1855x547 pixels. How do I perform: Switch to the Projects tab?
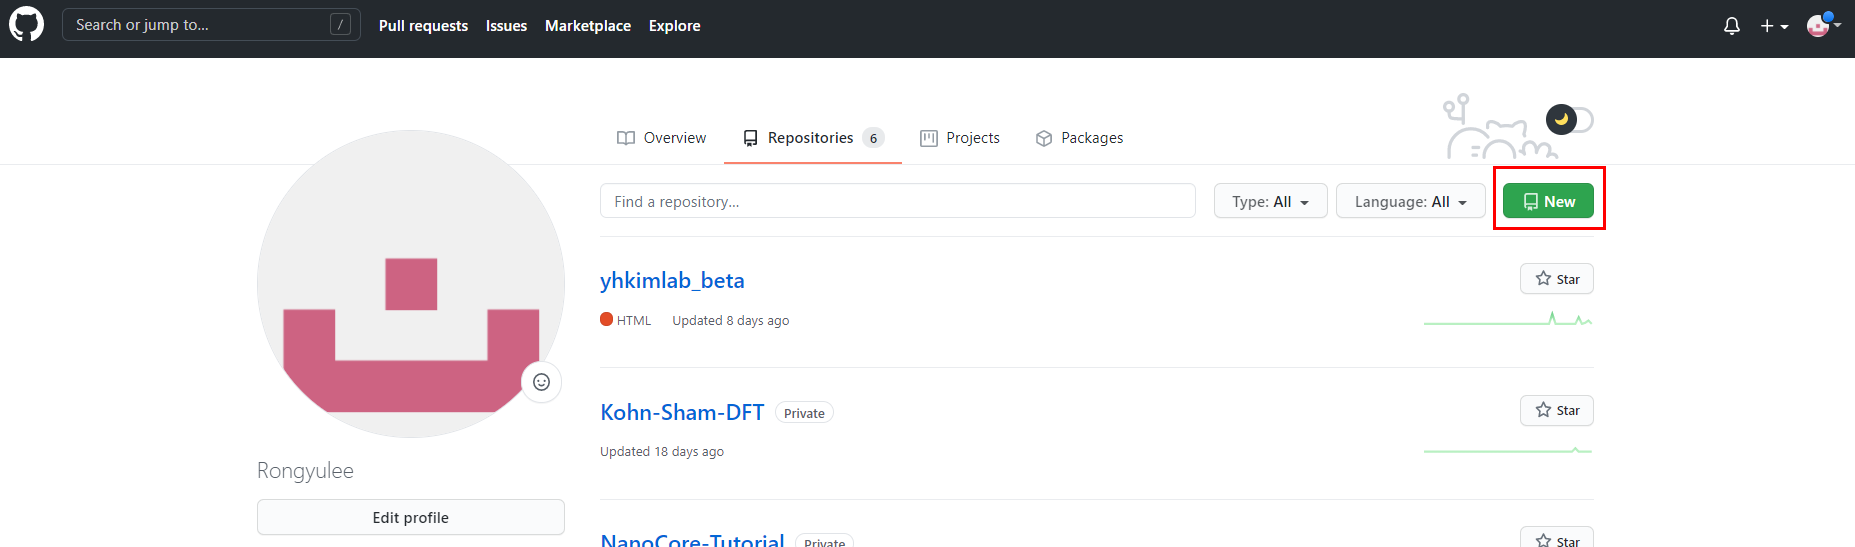pos(959,138)
